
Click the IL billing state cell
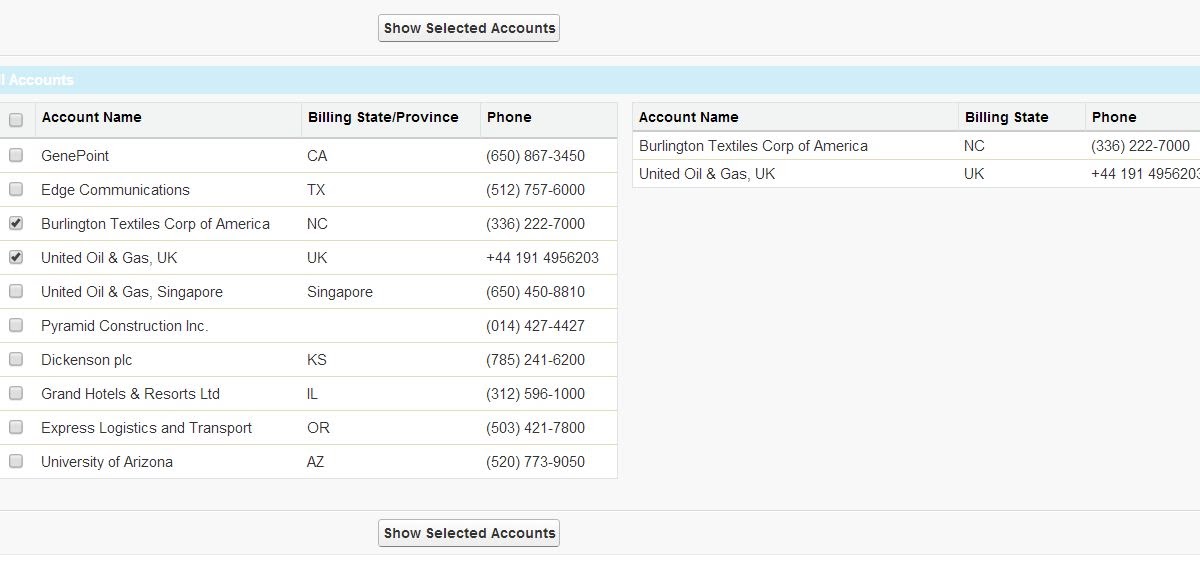coord(312,394)
